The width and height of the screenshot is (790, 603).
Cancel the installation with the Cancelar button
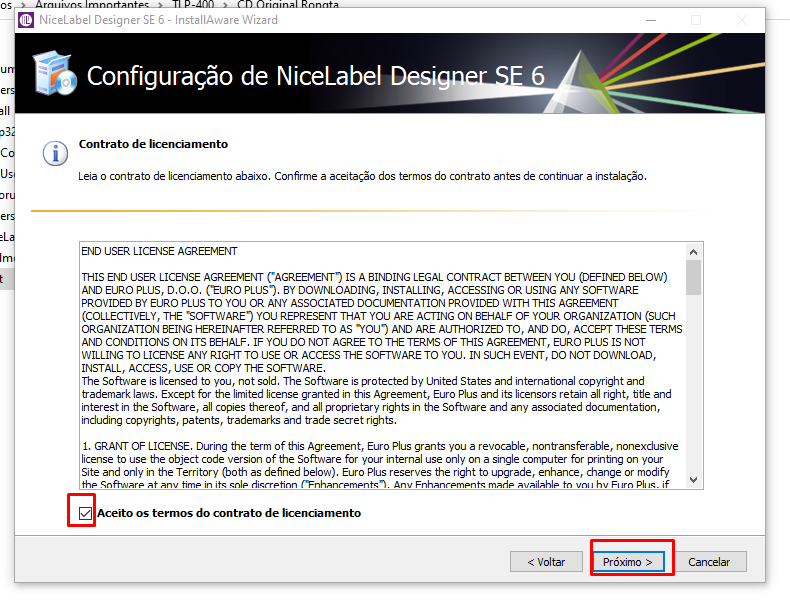pyautogui.click(x=709, y=562)
